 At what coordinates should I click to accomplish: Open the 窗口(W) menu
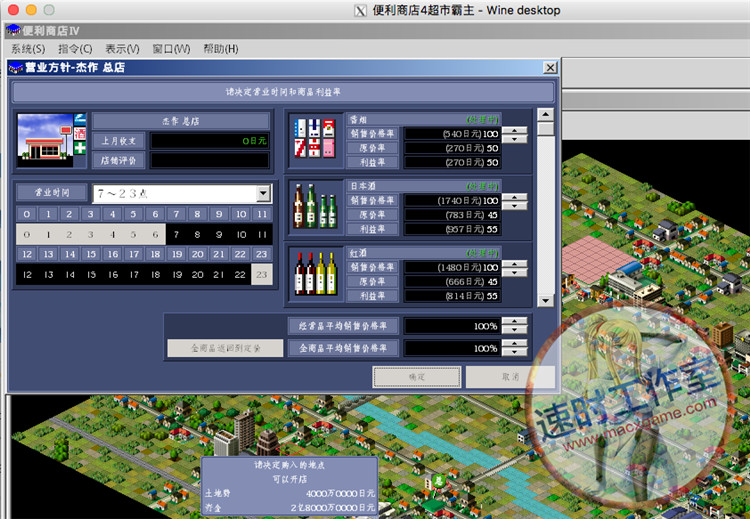(x=171, y=49)
